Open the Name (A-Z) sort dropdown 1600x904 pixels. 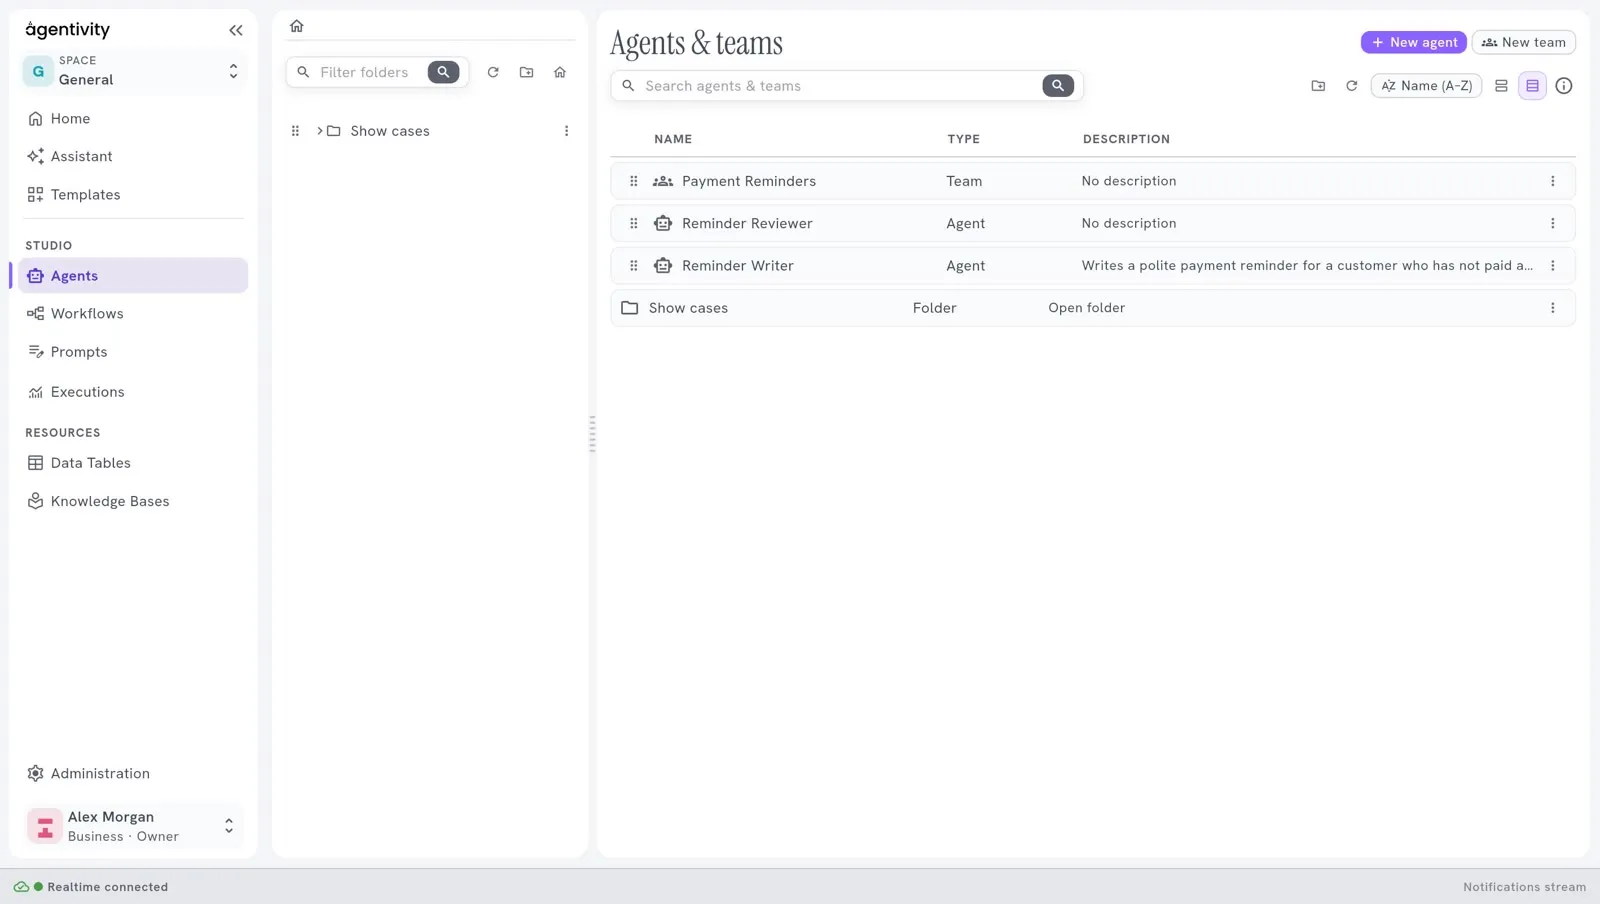1426,86
